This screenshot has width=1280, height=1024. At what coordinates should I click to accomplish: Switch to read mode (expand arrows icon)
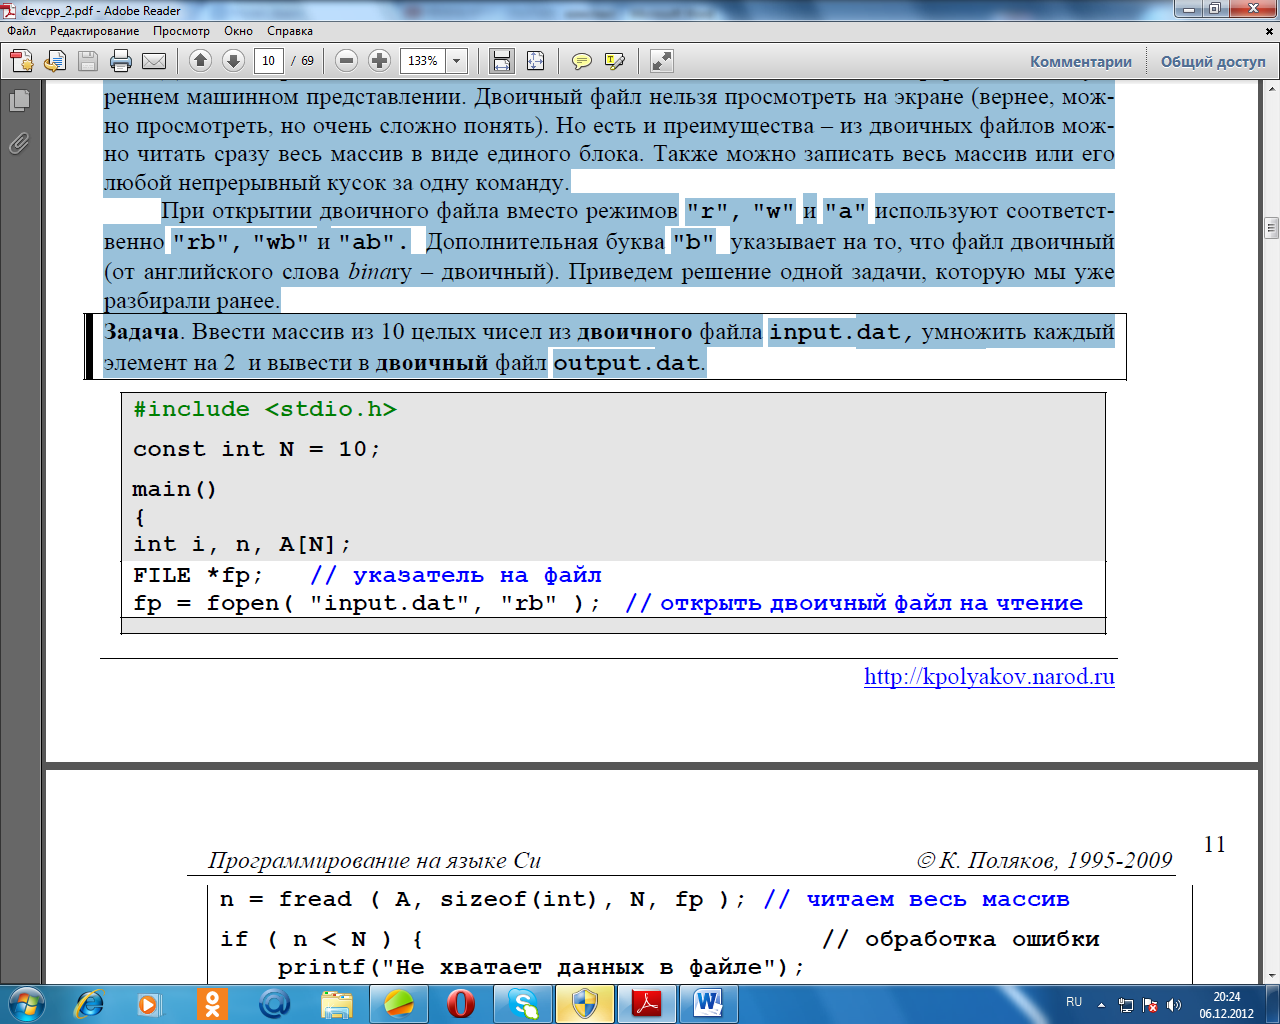pos(661,61)
